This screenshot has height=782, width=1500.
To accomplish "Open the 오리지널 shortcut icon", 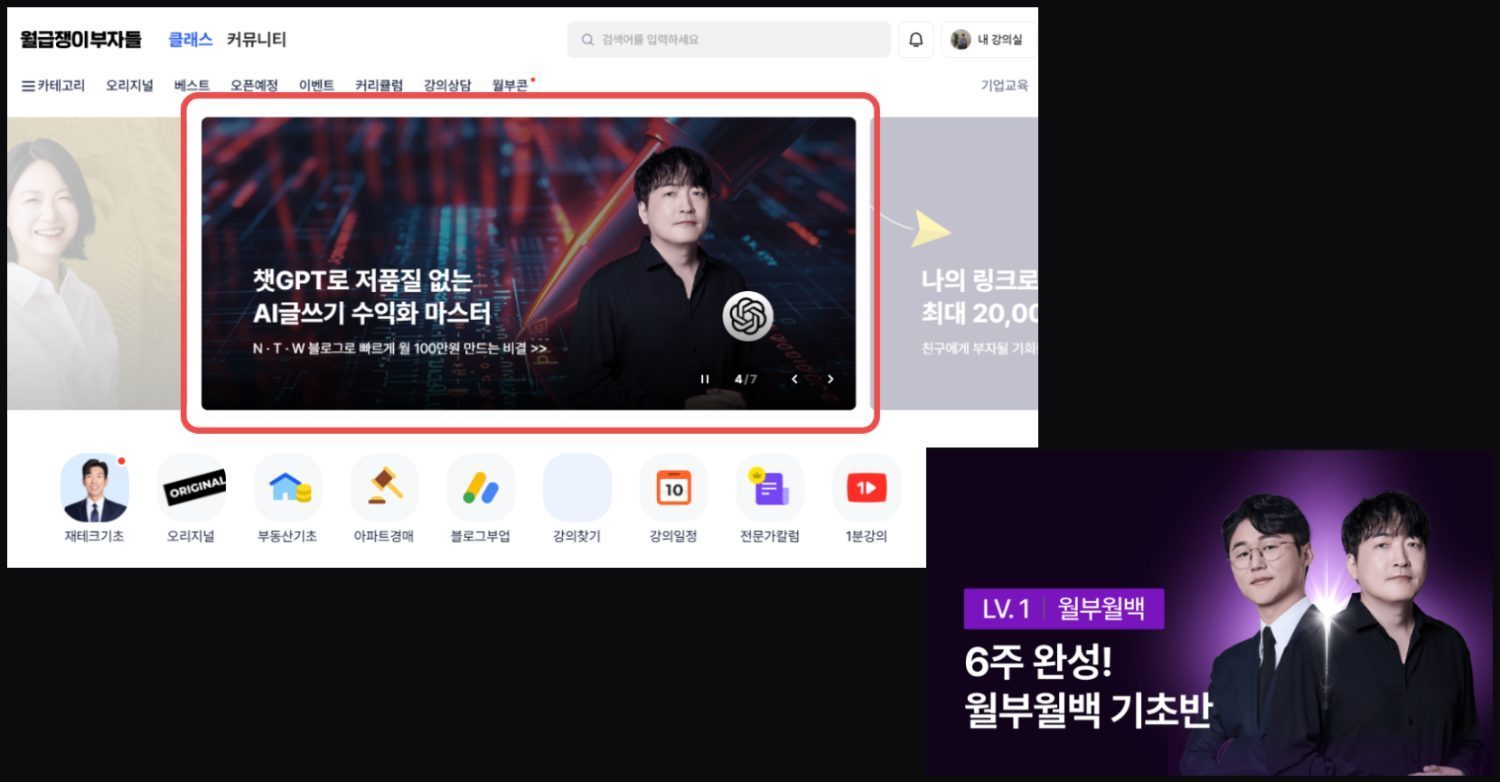I will (191, 488).
